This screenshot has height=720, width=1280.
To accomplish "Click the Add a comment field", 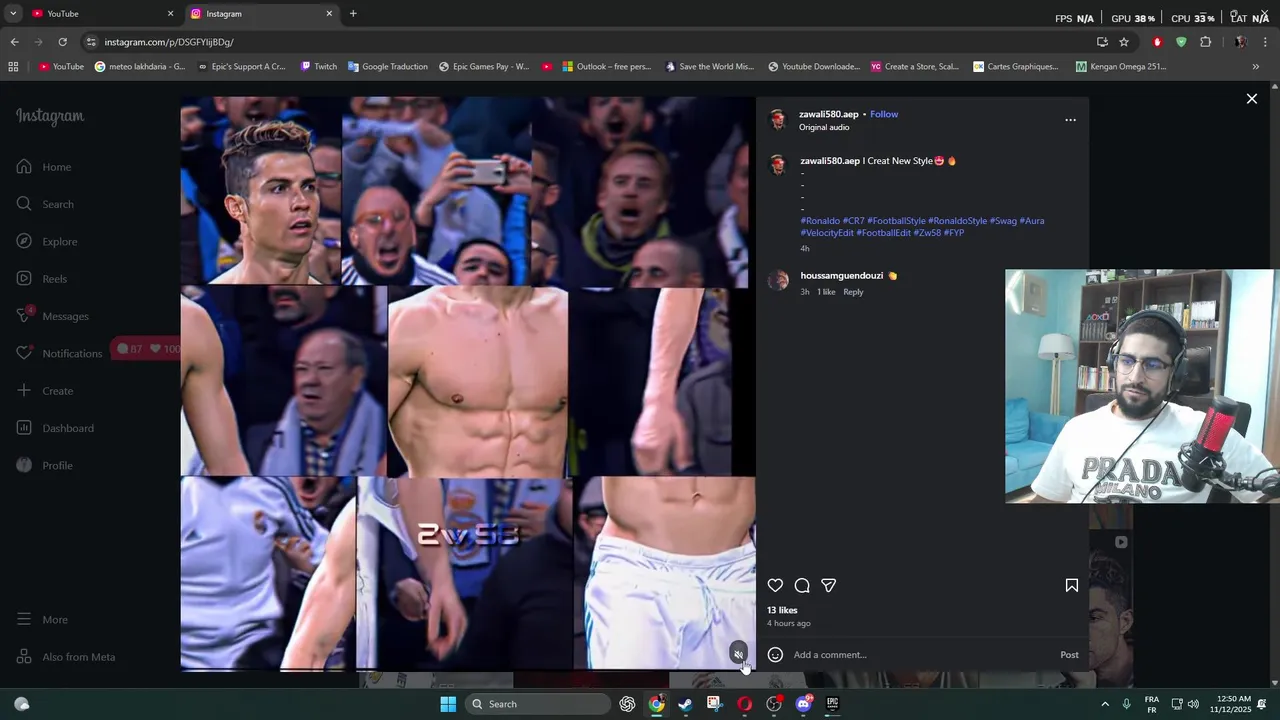I will pyautogui.click(x=920, y=655).
